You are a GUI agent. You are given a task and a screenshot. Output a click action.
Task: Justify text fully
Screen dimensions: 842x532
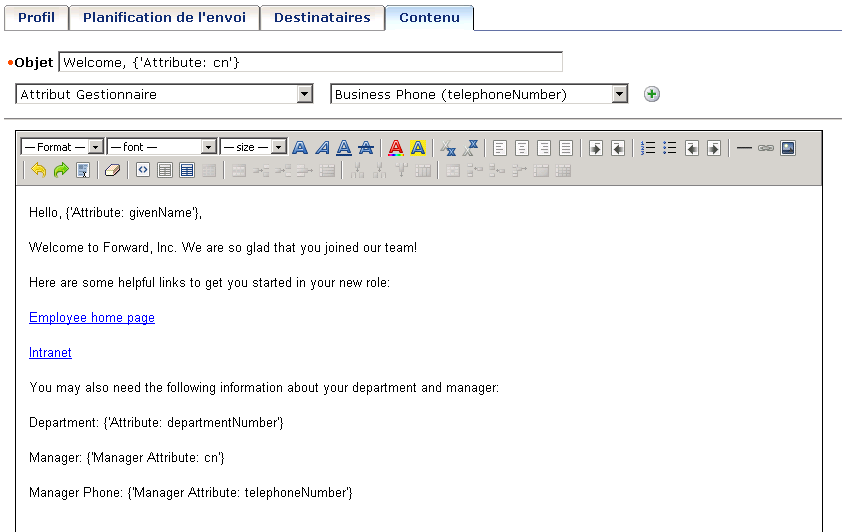565,148
